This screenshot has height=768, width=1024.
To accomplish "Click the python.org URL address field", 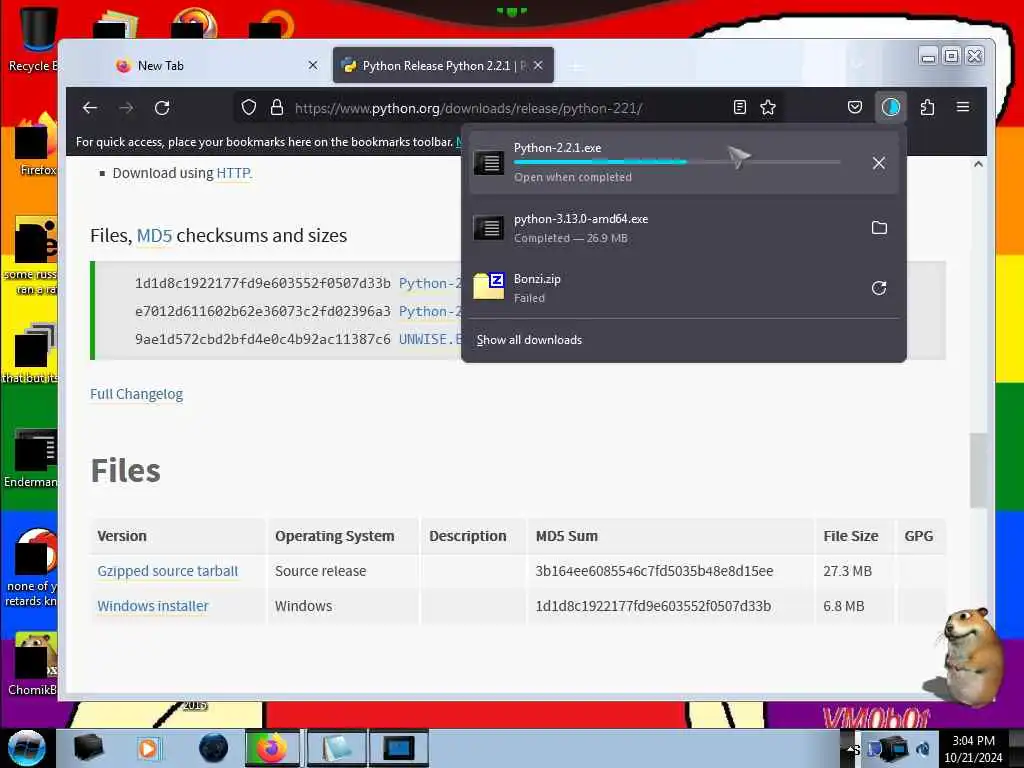I will pyautogui.click(x=468, y=108).
